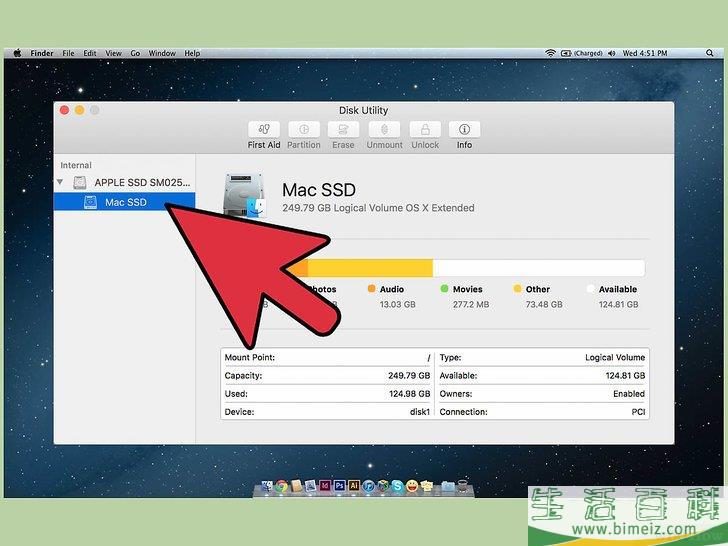728x546 pixels.
Task: Click the Mac SSD volume title
Action: [x=319, y=189]
